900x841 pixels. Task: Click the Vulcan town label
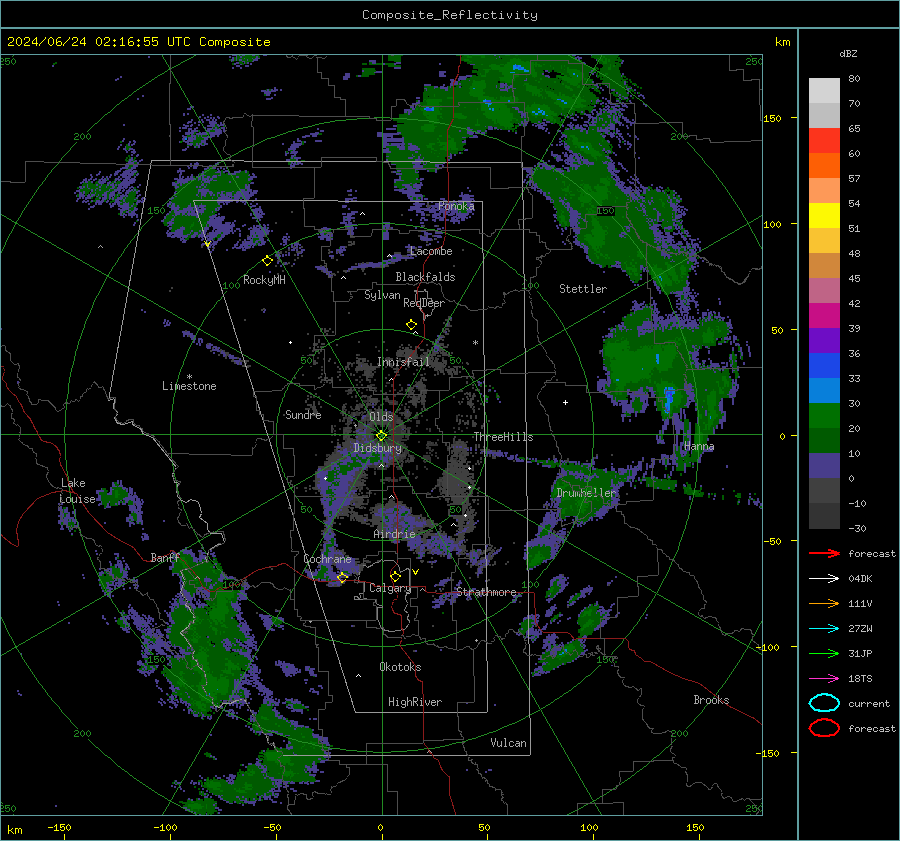tap(509, 743)
